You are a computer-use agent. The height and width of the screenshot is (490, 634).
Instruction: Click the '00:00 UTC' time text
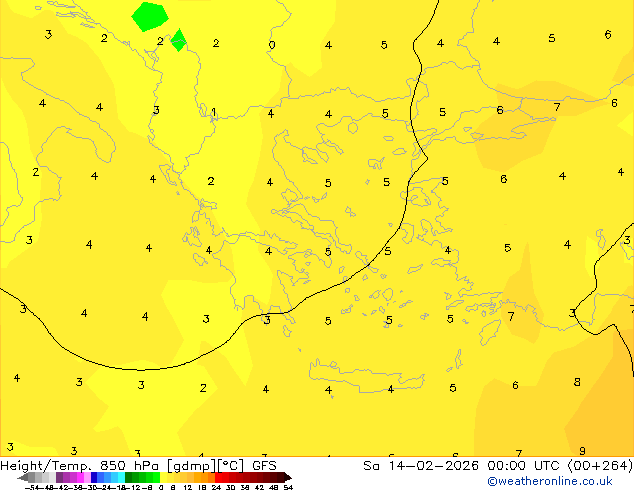coord(526,466)
